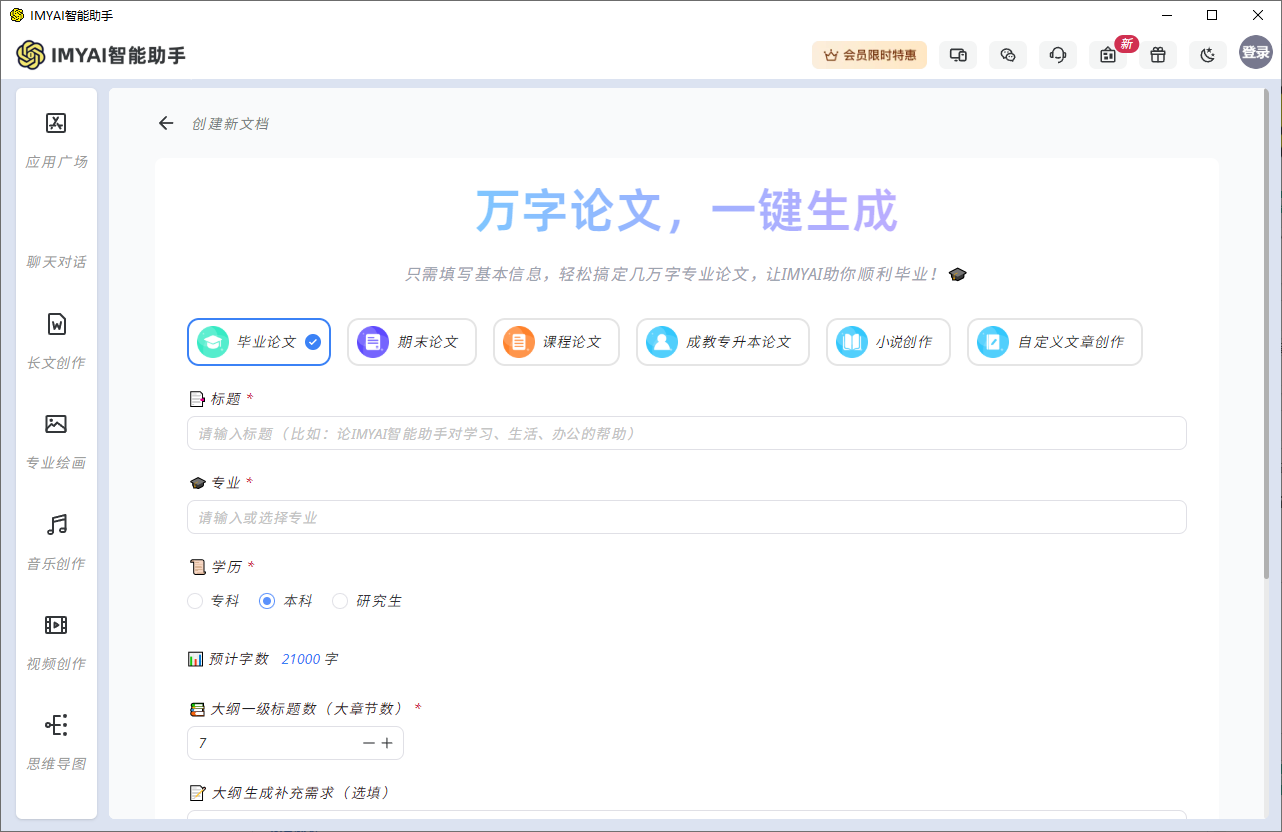
Task: Click the 登录 login avatar button
Action: [1256, 52]
